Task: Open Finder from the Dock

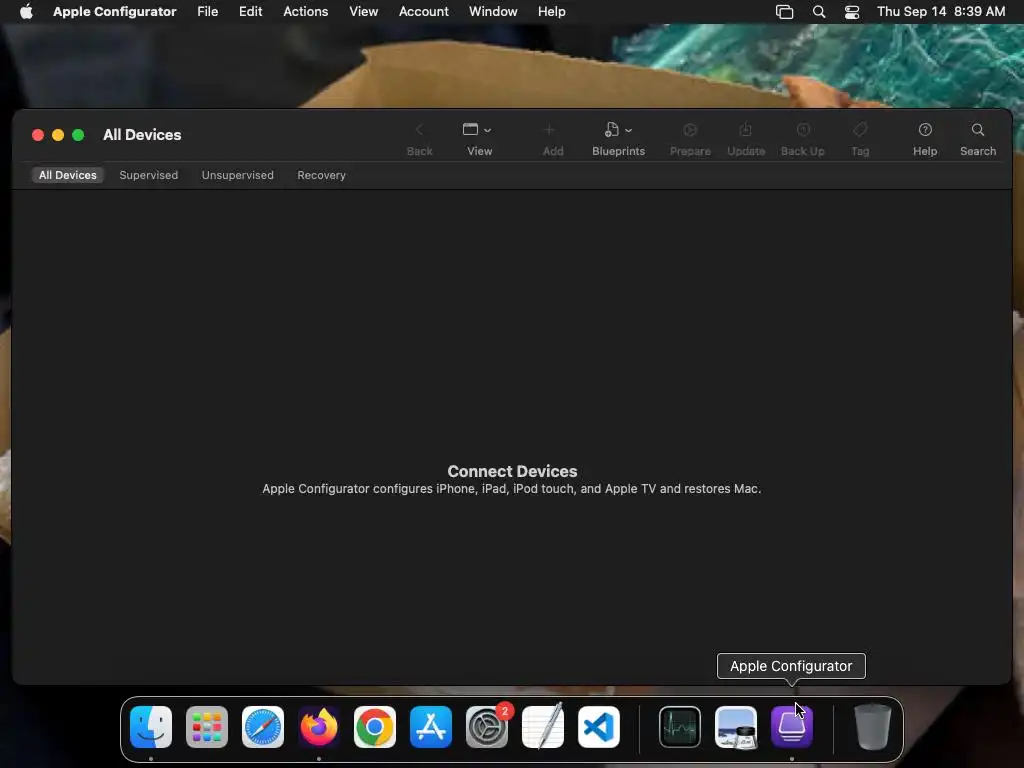Action: tap(151, 727)
